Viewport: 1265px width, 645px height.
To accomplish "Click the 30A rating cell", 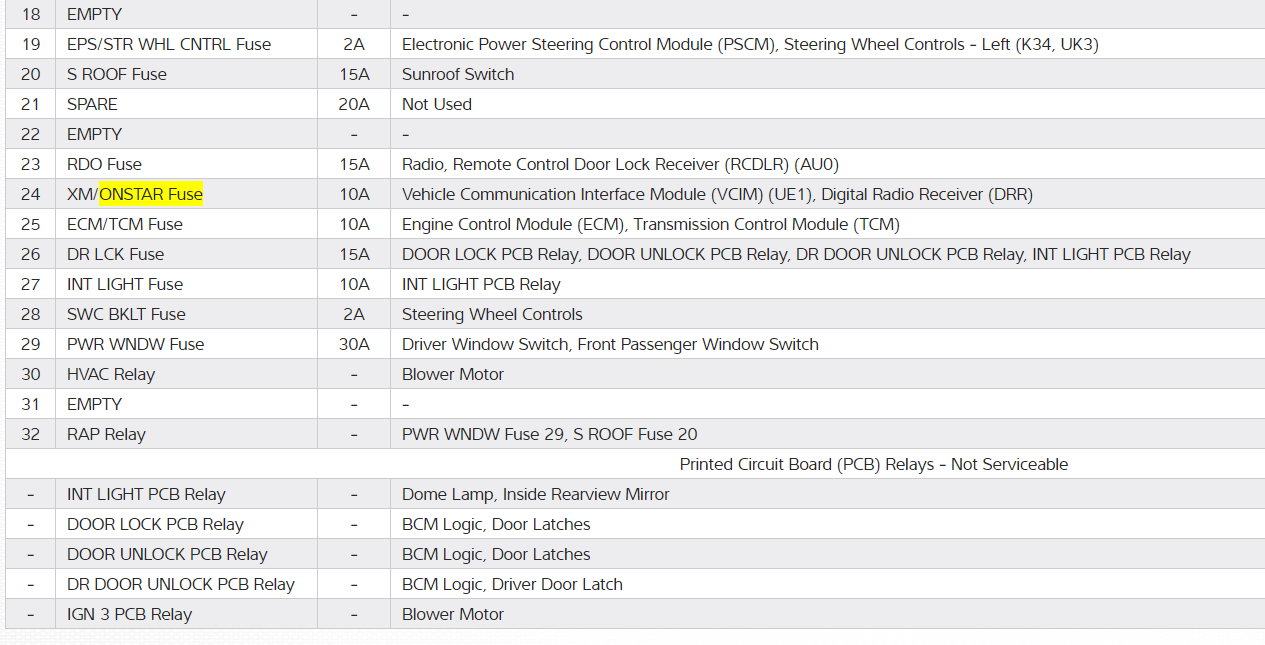I will click(354, 344).
